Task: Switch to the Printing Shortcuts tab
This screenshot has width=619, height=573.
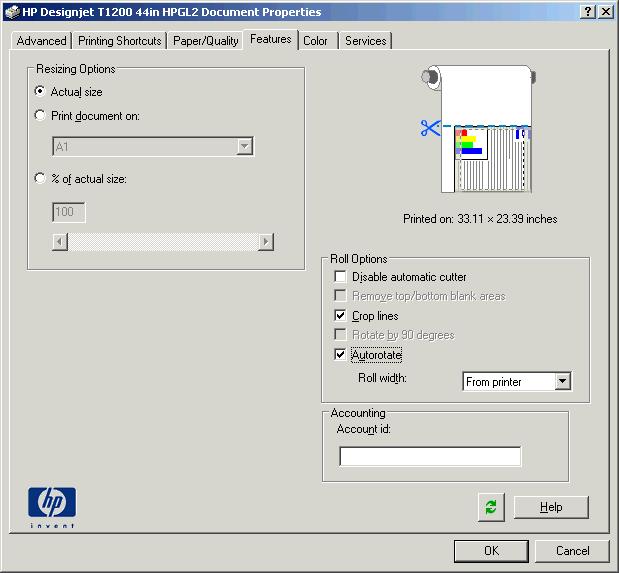Action: [x=120, y=41]
